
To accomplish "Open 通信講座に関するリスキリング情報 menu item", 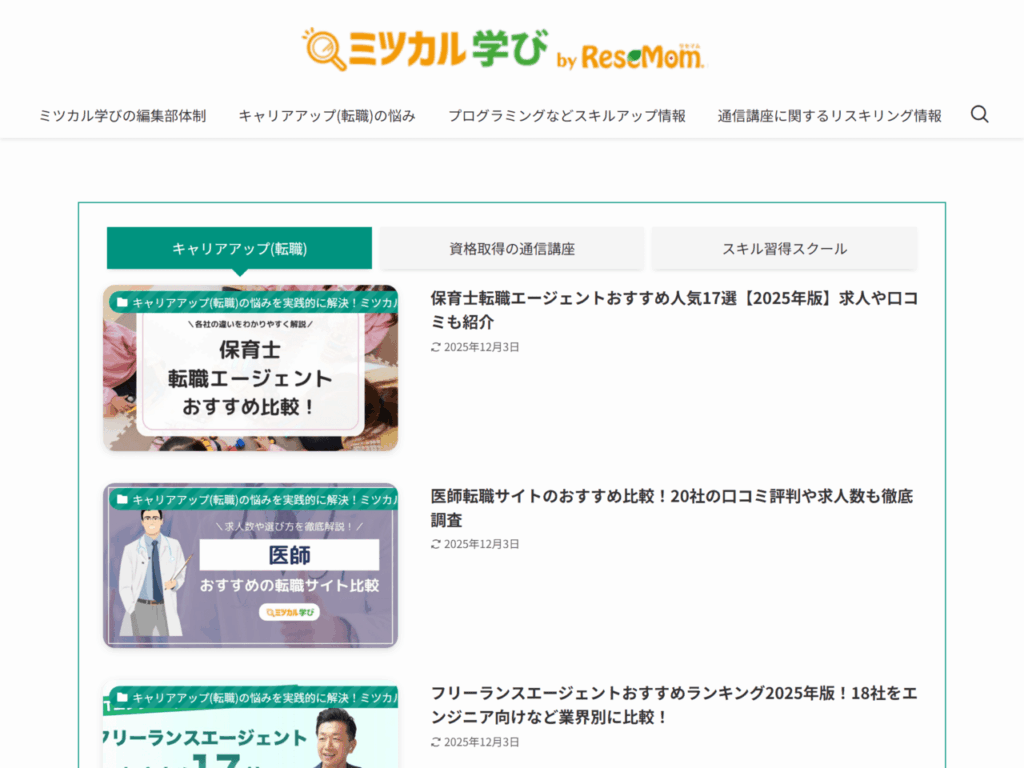I will point(829,115).
